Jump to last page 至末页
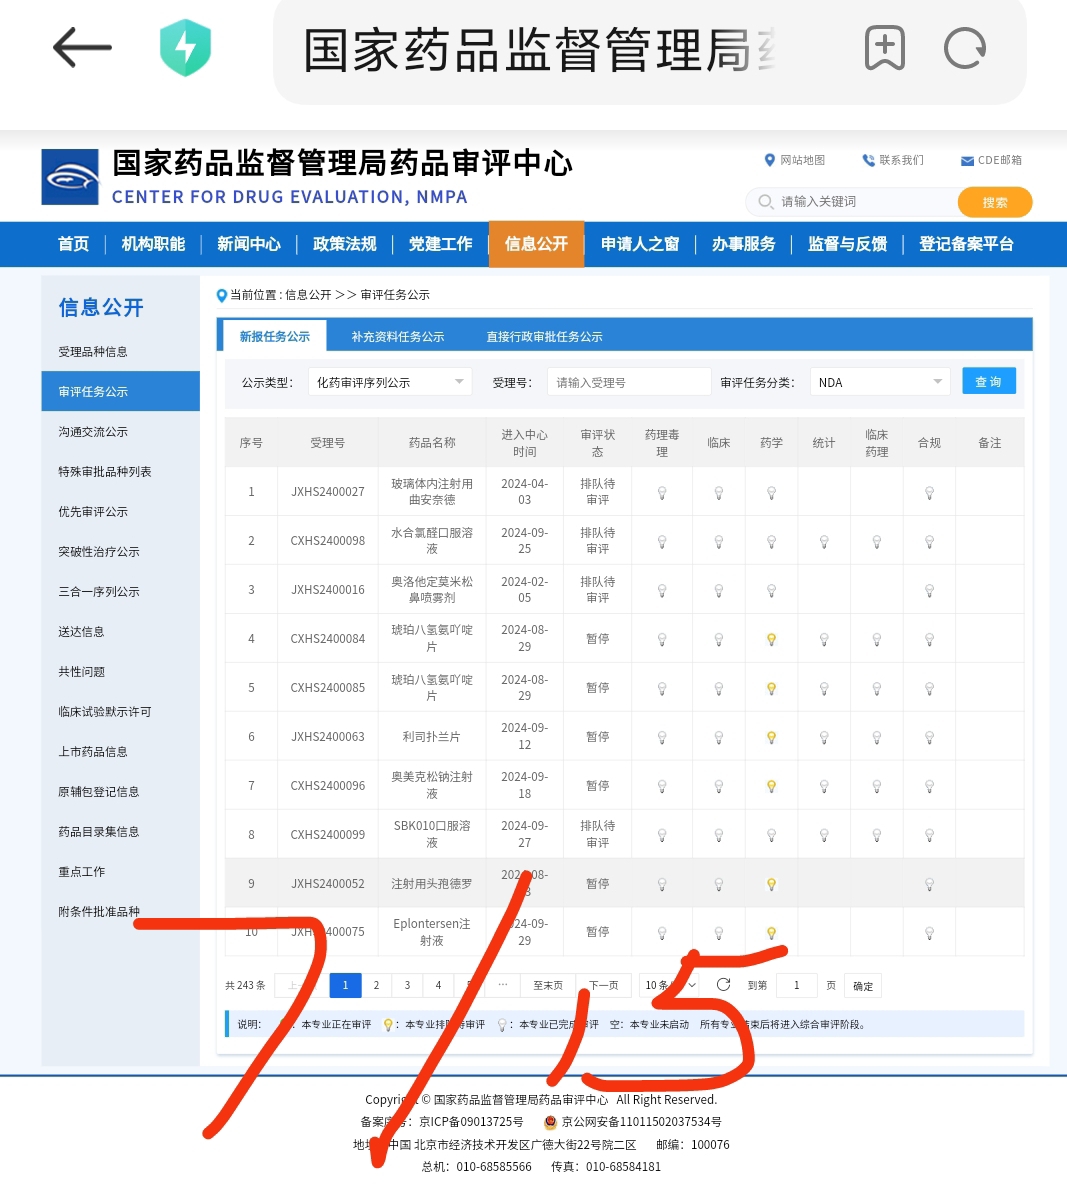This screenshot has height=1187, width=1067. [x=548, y=985]
